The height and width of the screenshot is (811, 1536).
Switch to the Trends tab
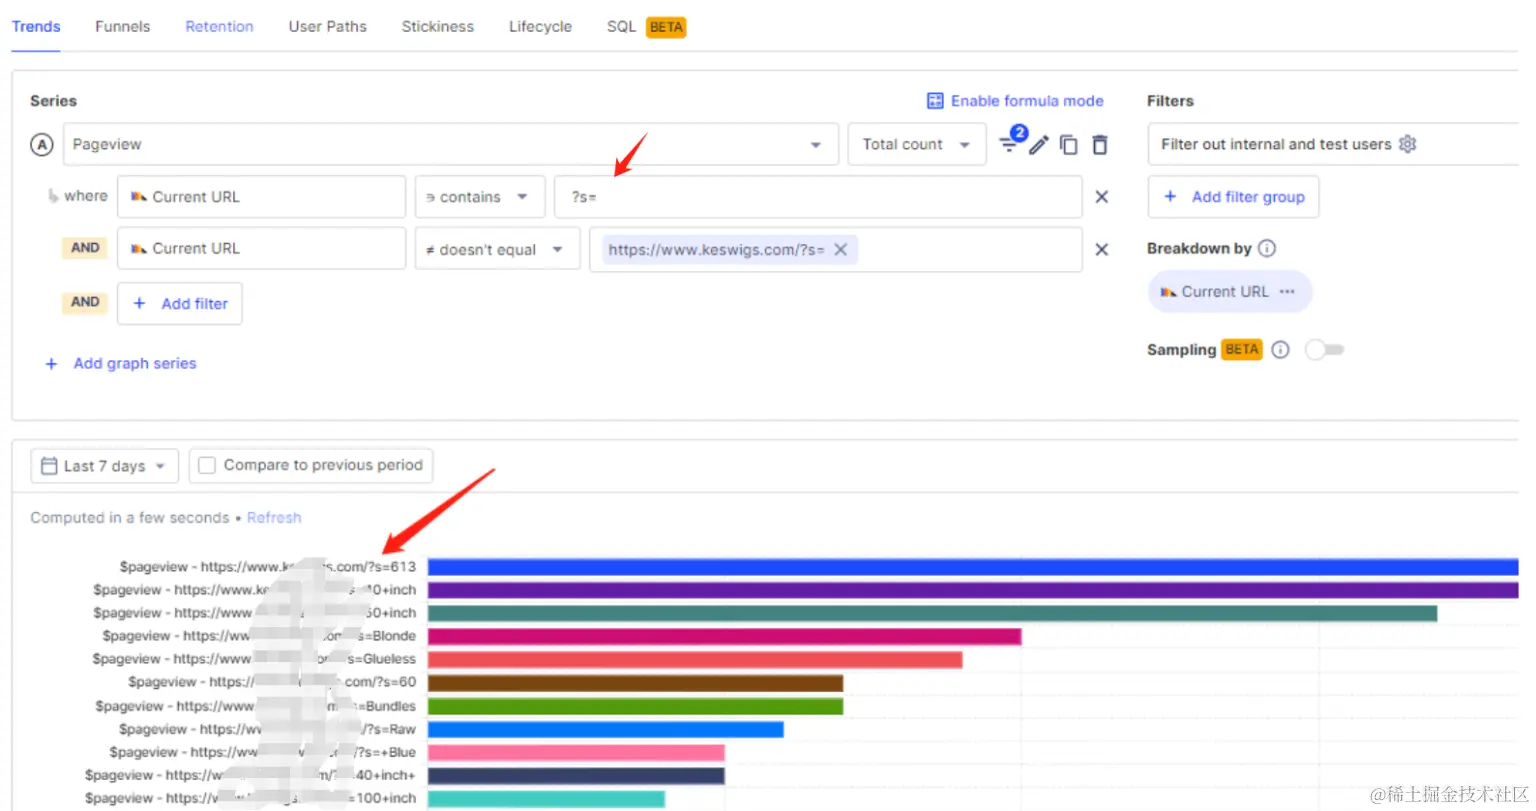tap(36, 26)
